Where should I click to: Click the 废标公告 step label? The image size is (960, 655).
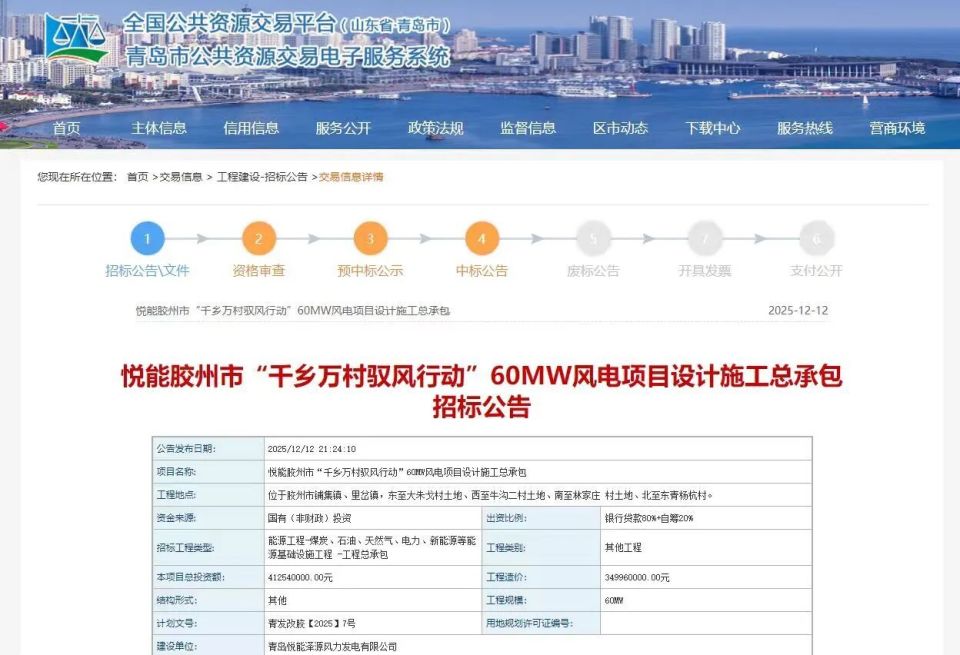tap(593, 271)
